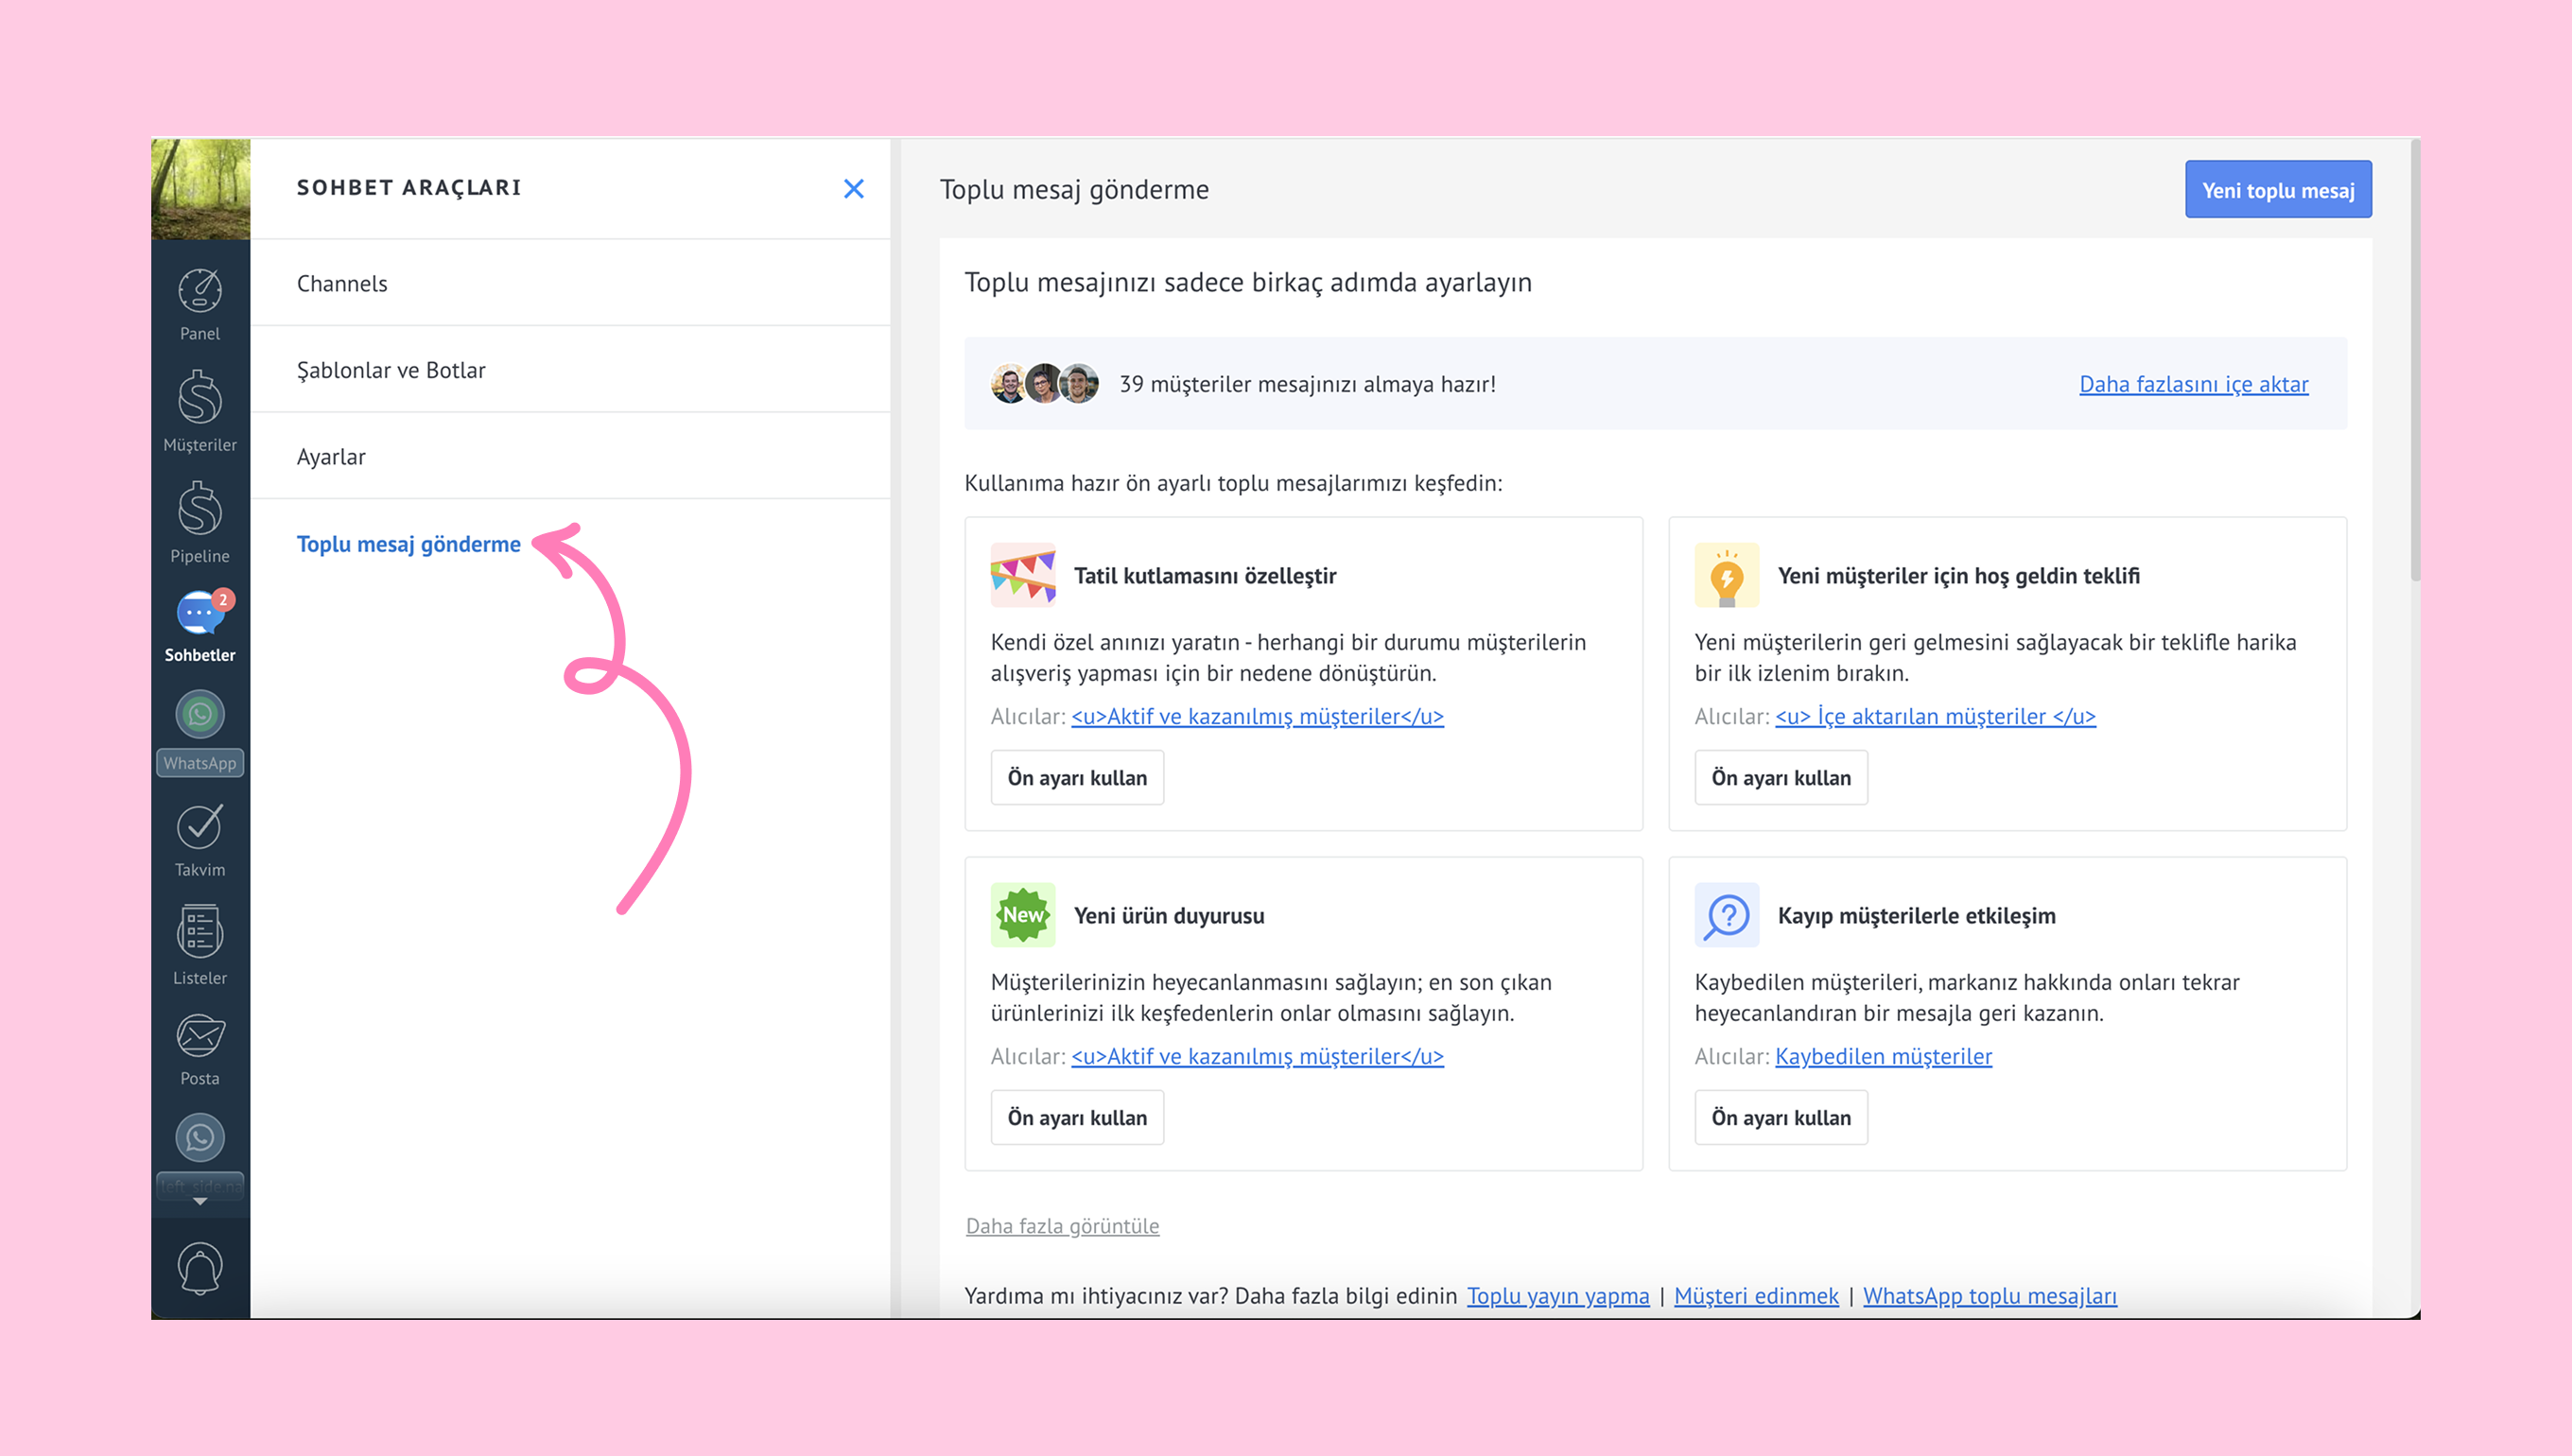Open recipients link in Yeni ürün duyurusu card

1257,1056
